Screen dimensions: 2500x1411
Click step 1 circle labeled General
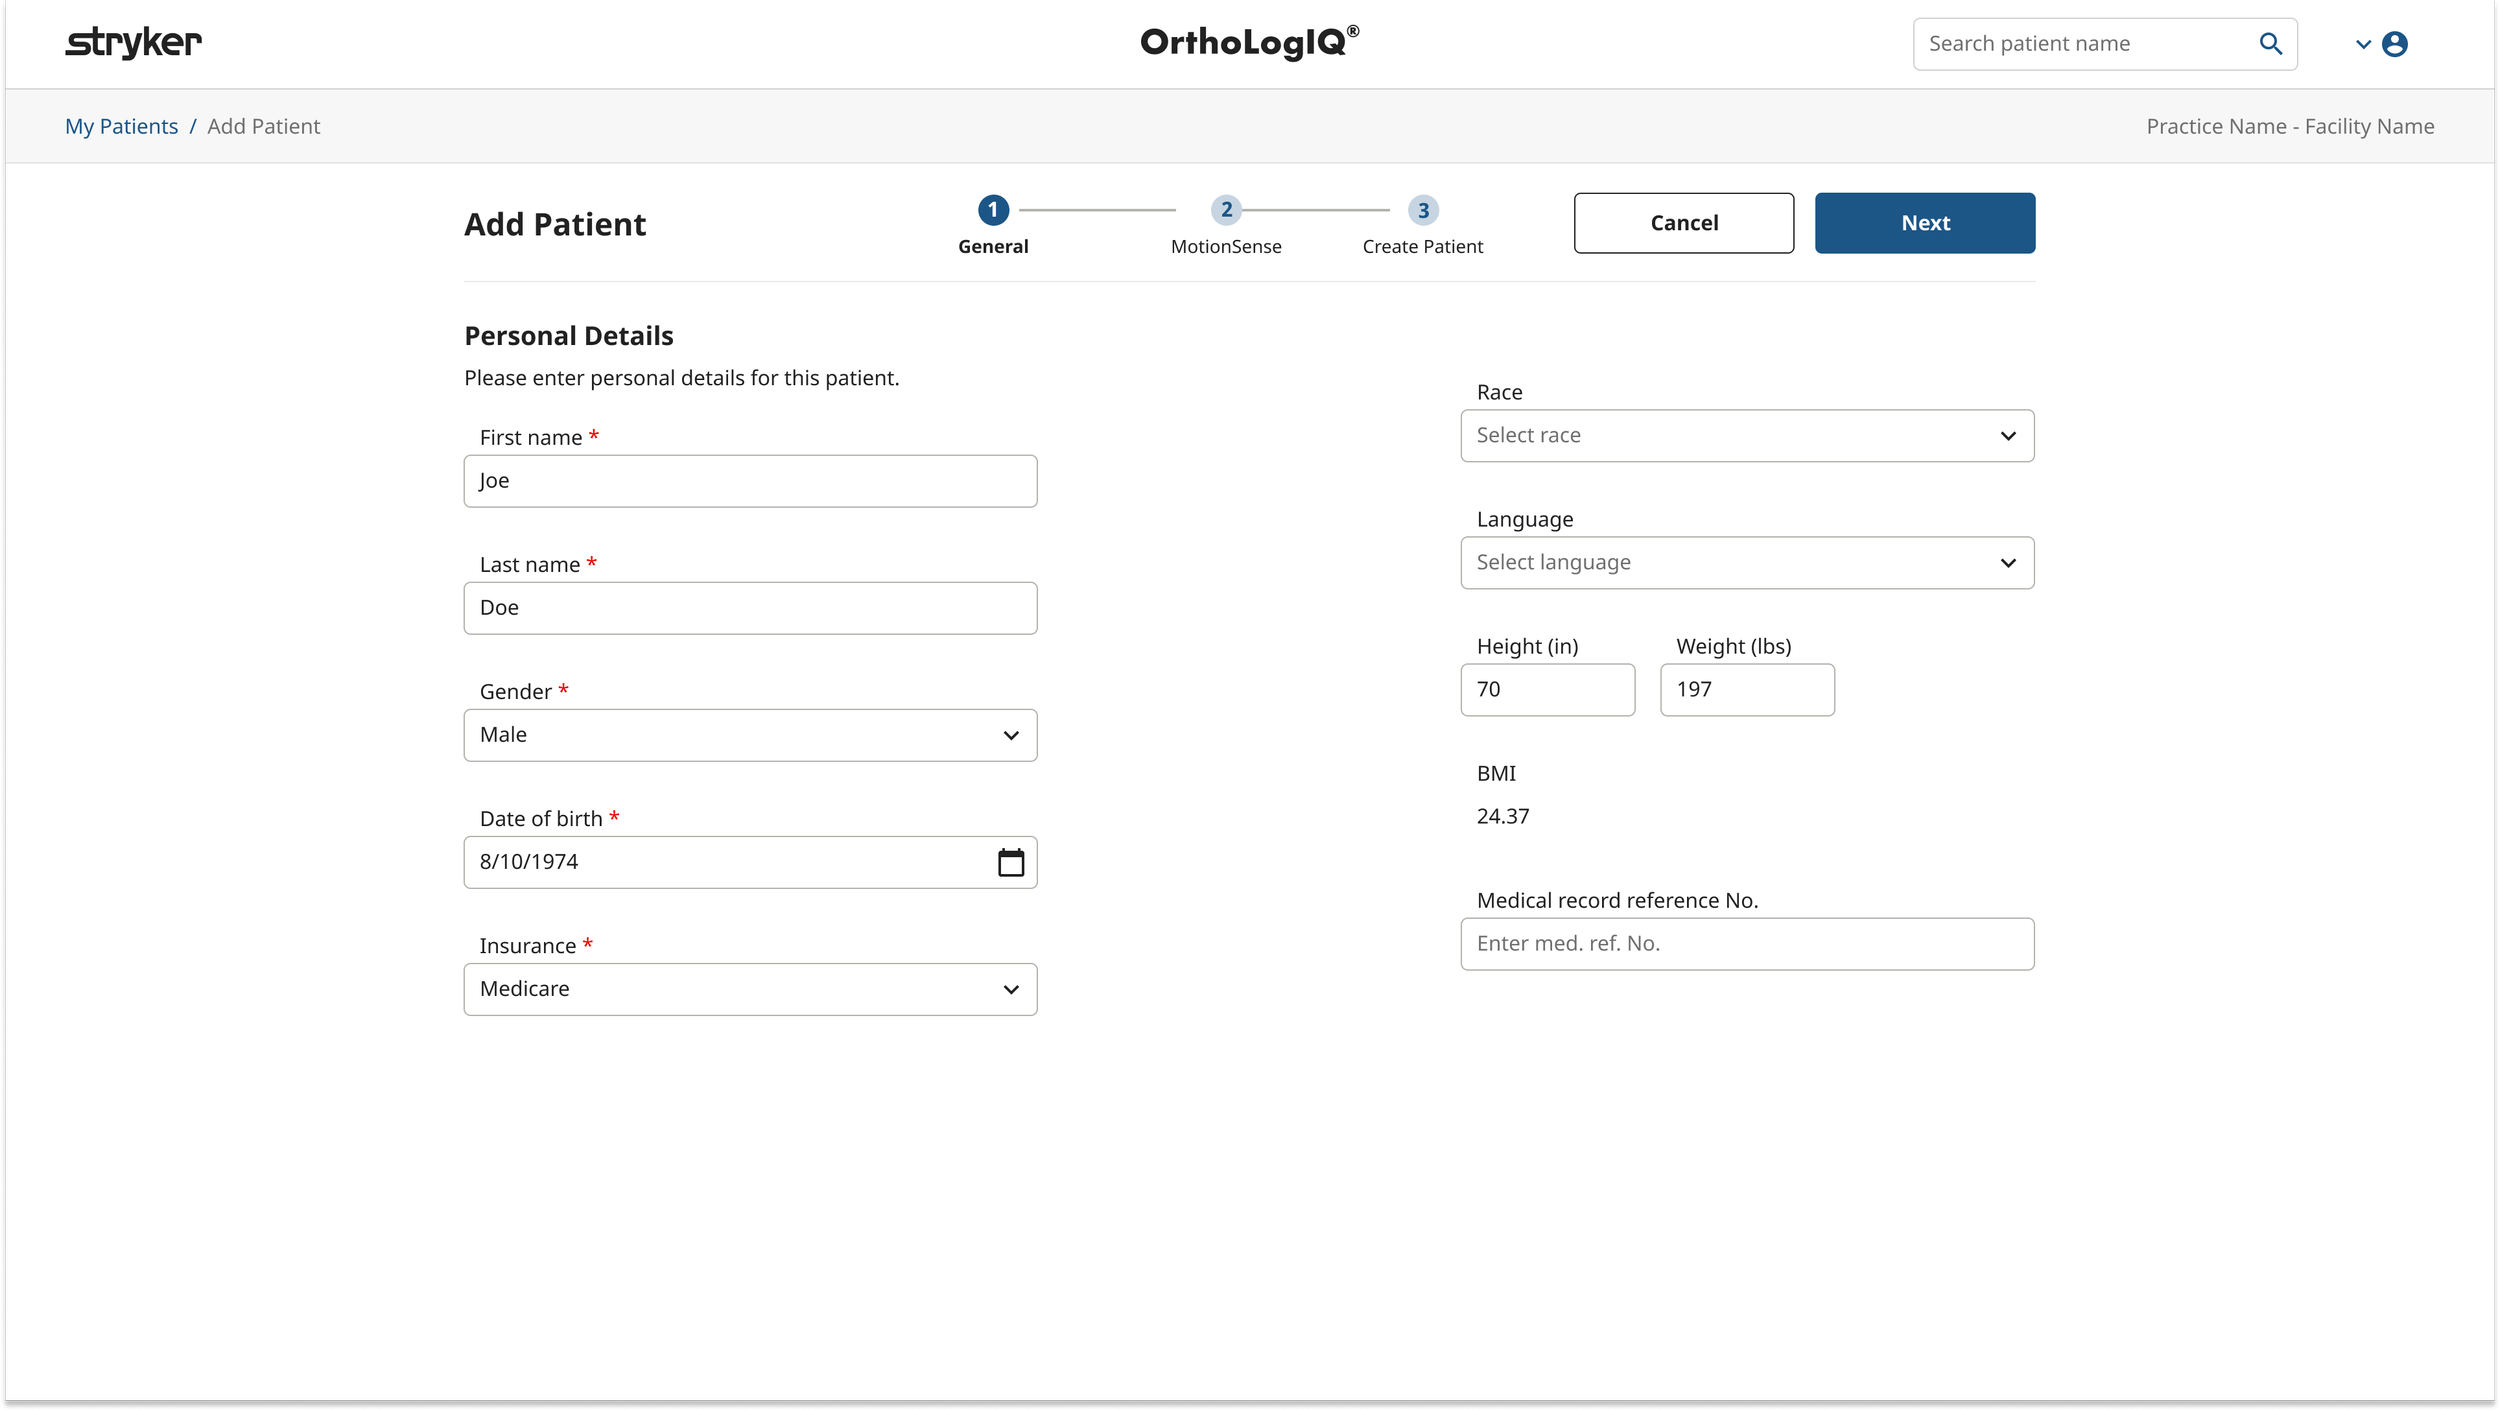tap(992, 210)
